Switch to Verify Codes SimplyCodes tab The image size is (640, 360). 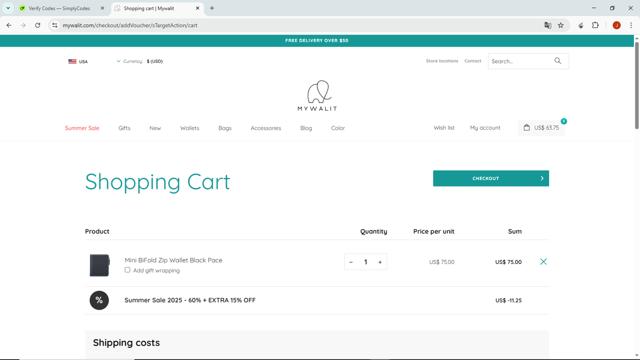59,8
